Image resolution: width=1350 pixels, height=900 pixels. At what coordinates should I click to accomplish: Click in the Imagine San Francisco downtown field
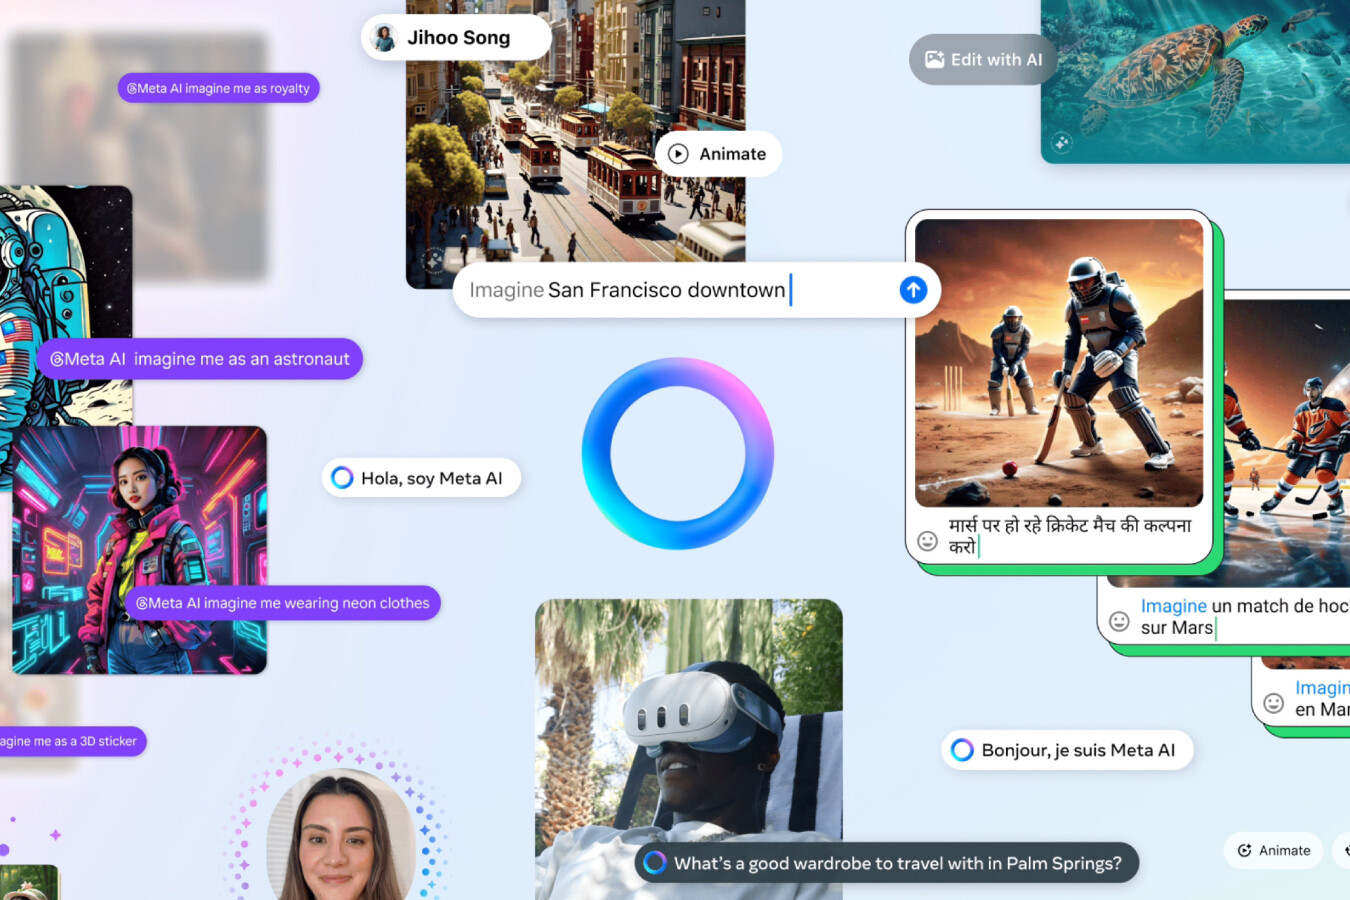[x=670, y=290]
